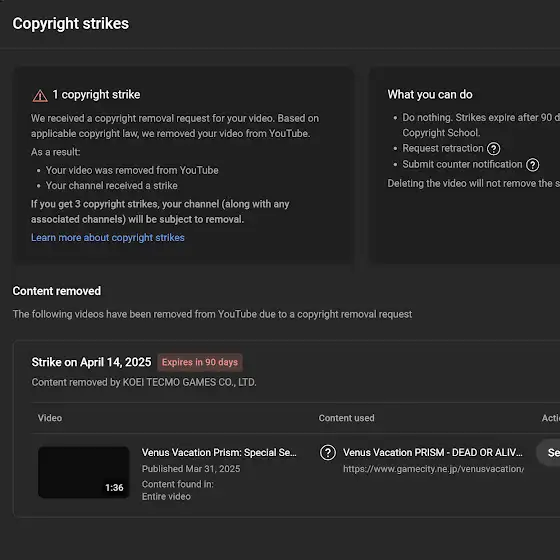Click the Content removed section heading
Screen dimensions: 560x560
click(x=57, y=291)
